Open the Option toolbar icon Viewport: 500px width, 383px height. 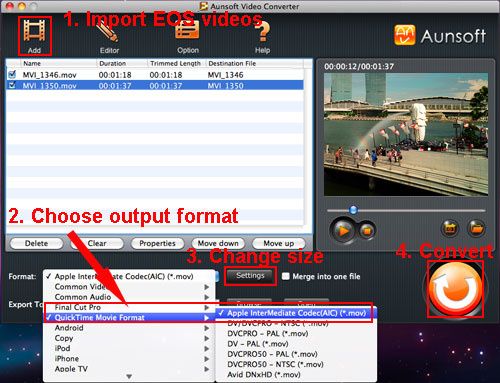[x=187, y=31]
